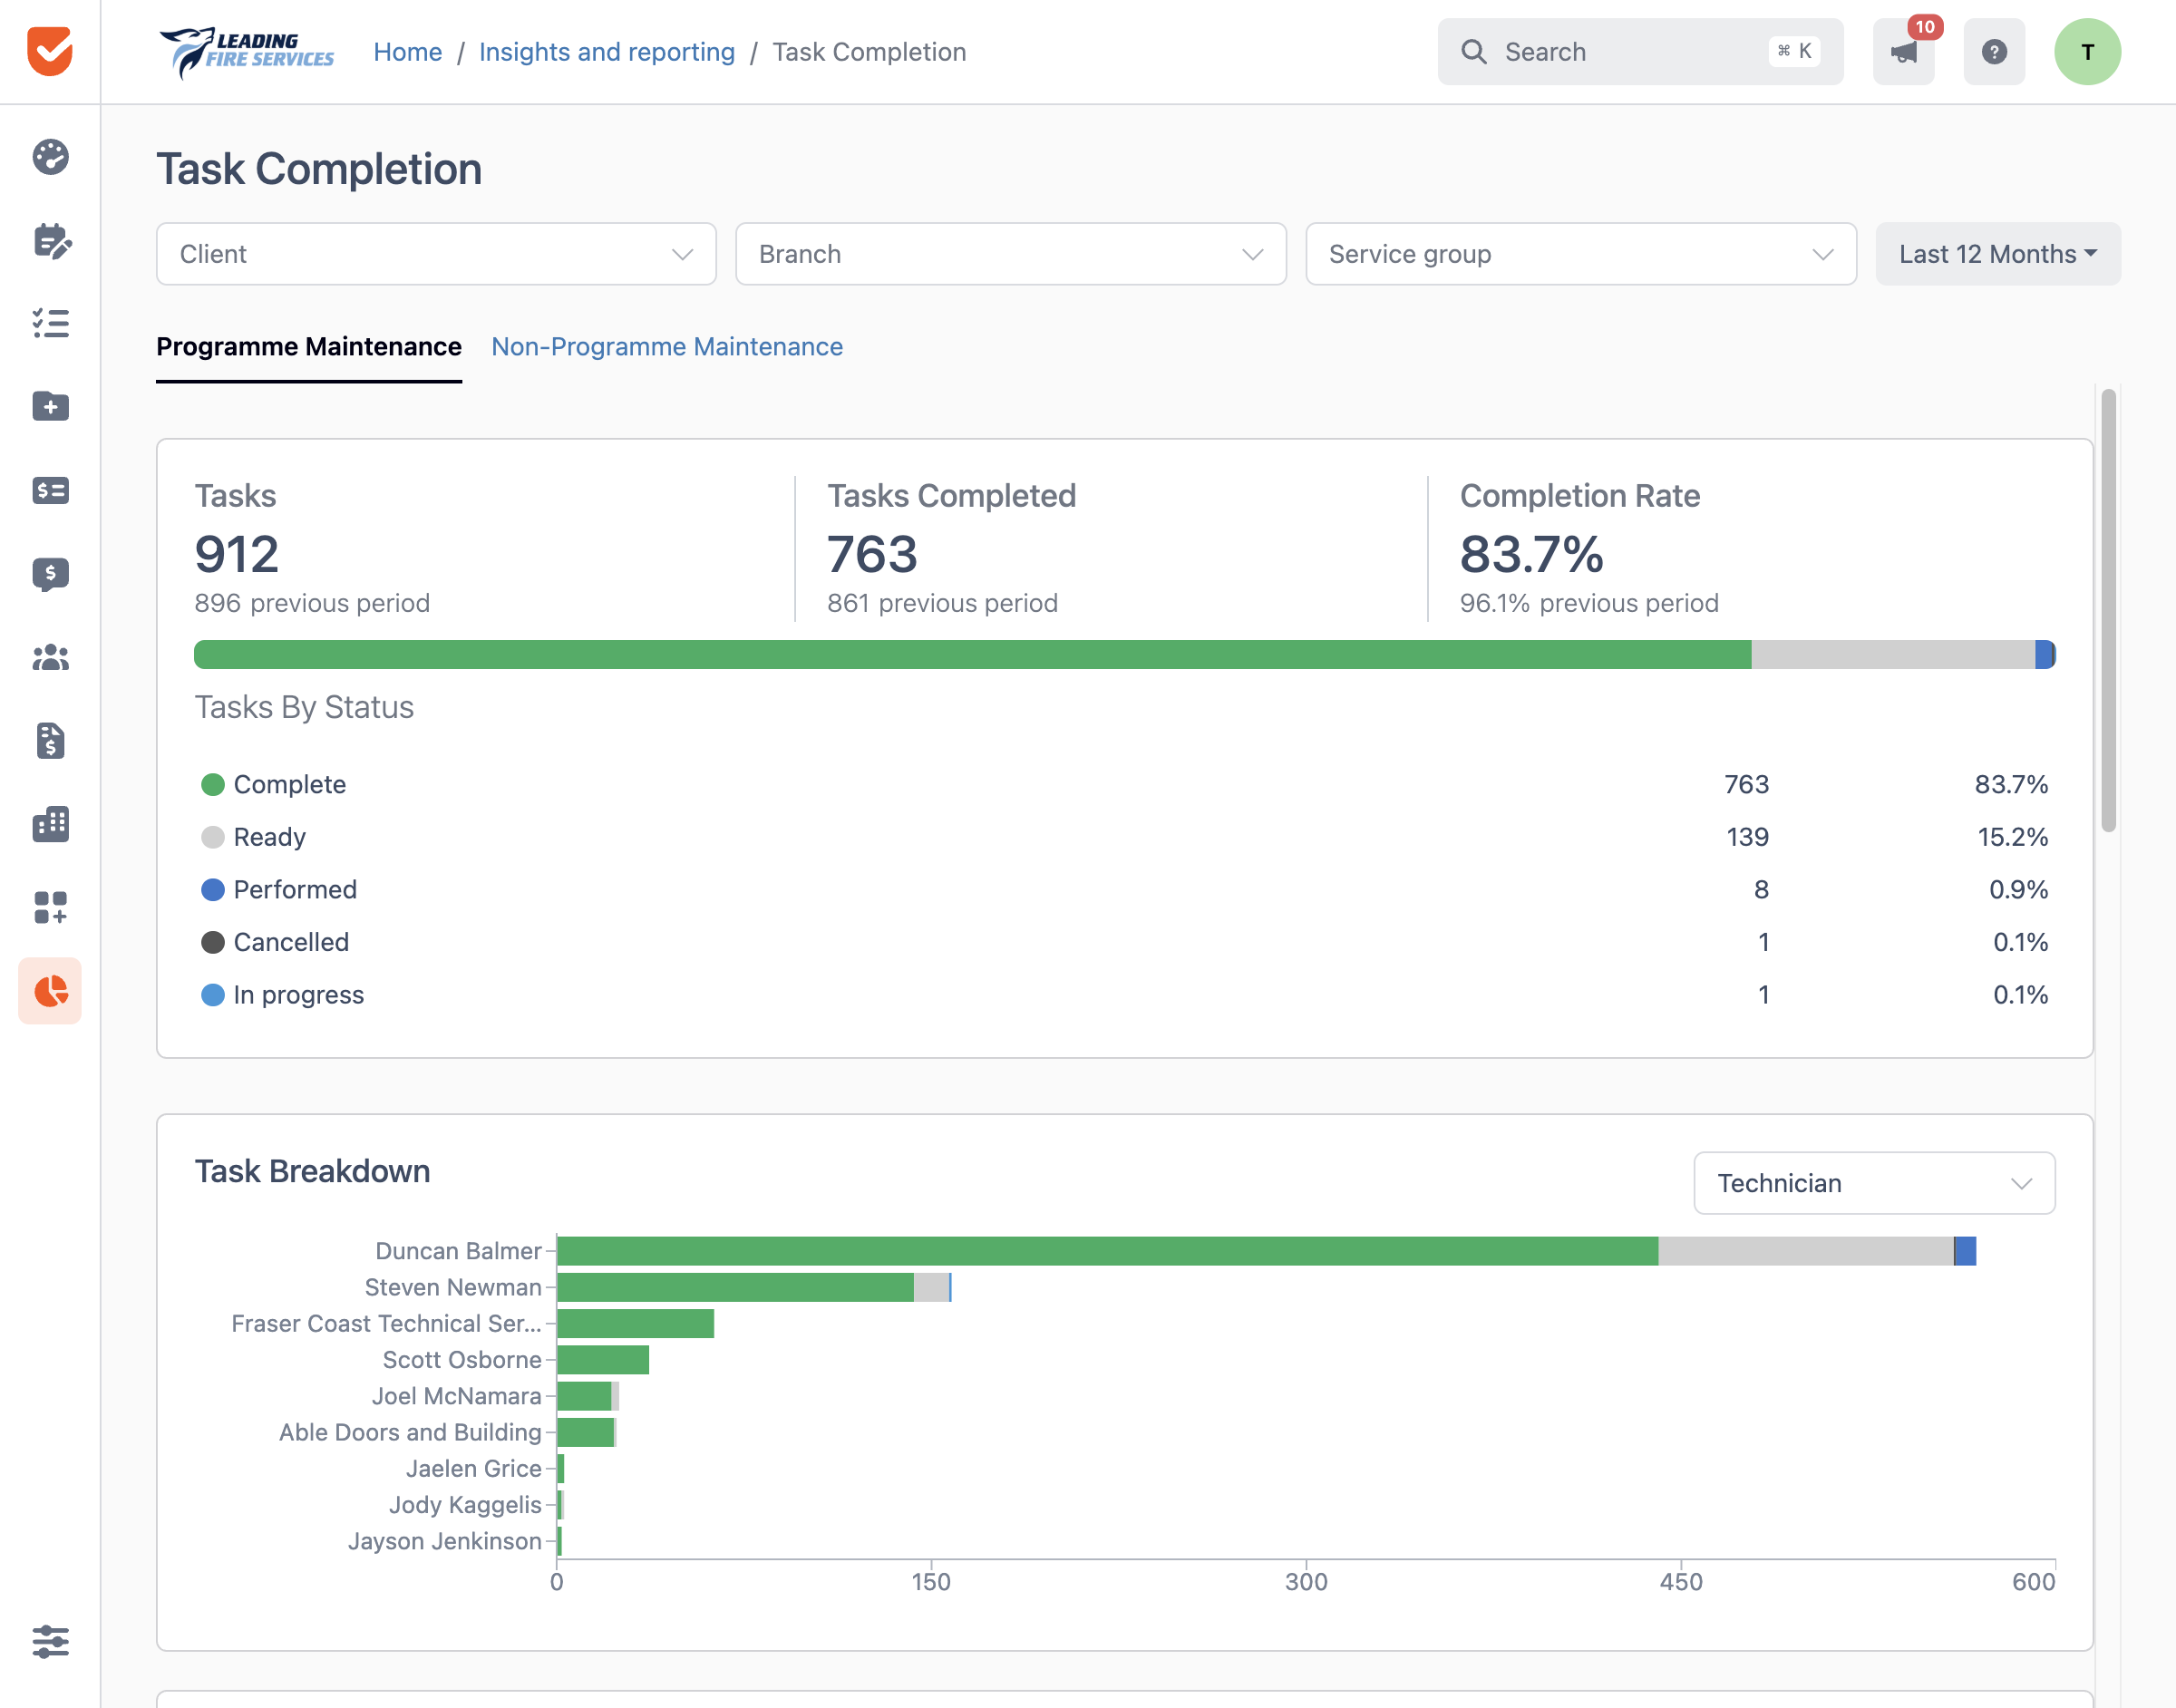
Task: Expand the Branch dropdown filter
Action: (x=1010, y=254)
